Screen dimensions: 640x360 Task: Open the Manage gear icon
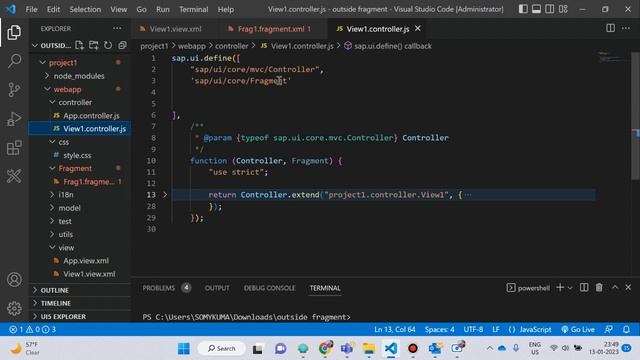pos(14,308)
